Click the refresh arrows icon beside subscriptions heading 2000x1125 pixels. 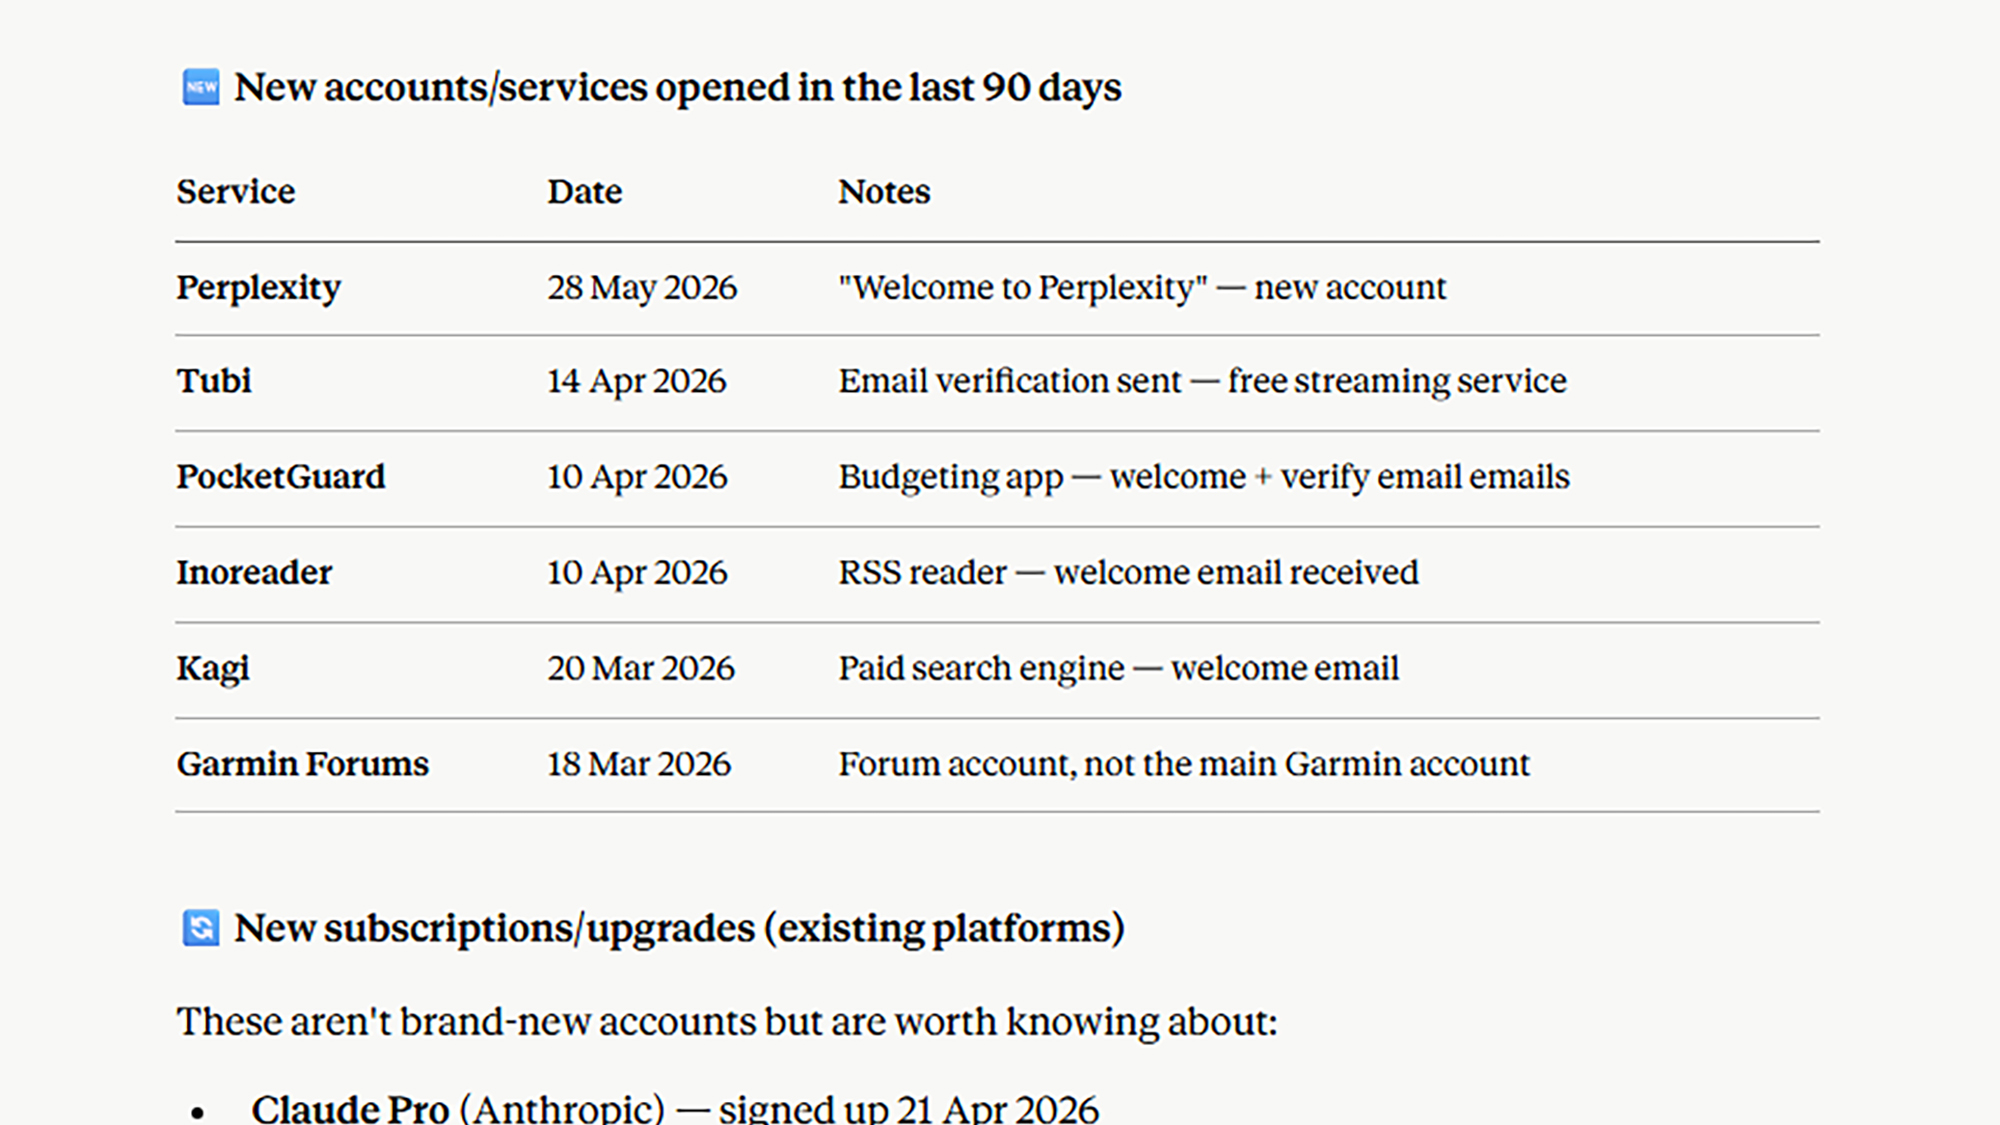201,928
